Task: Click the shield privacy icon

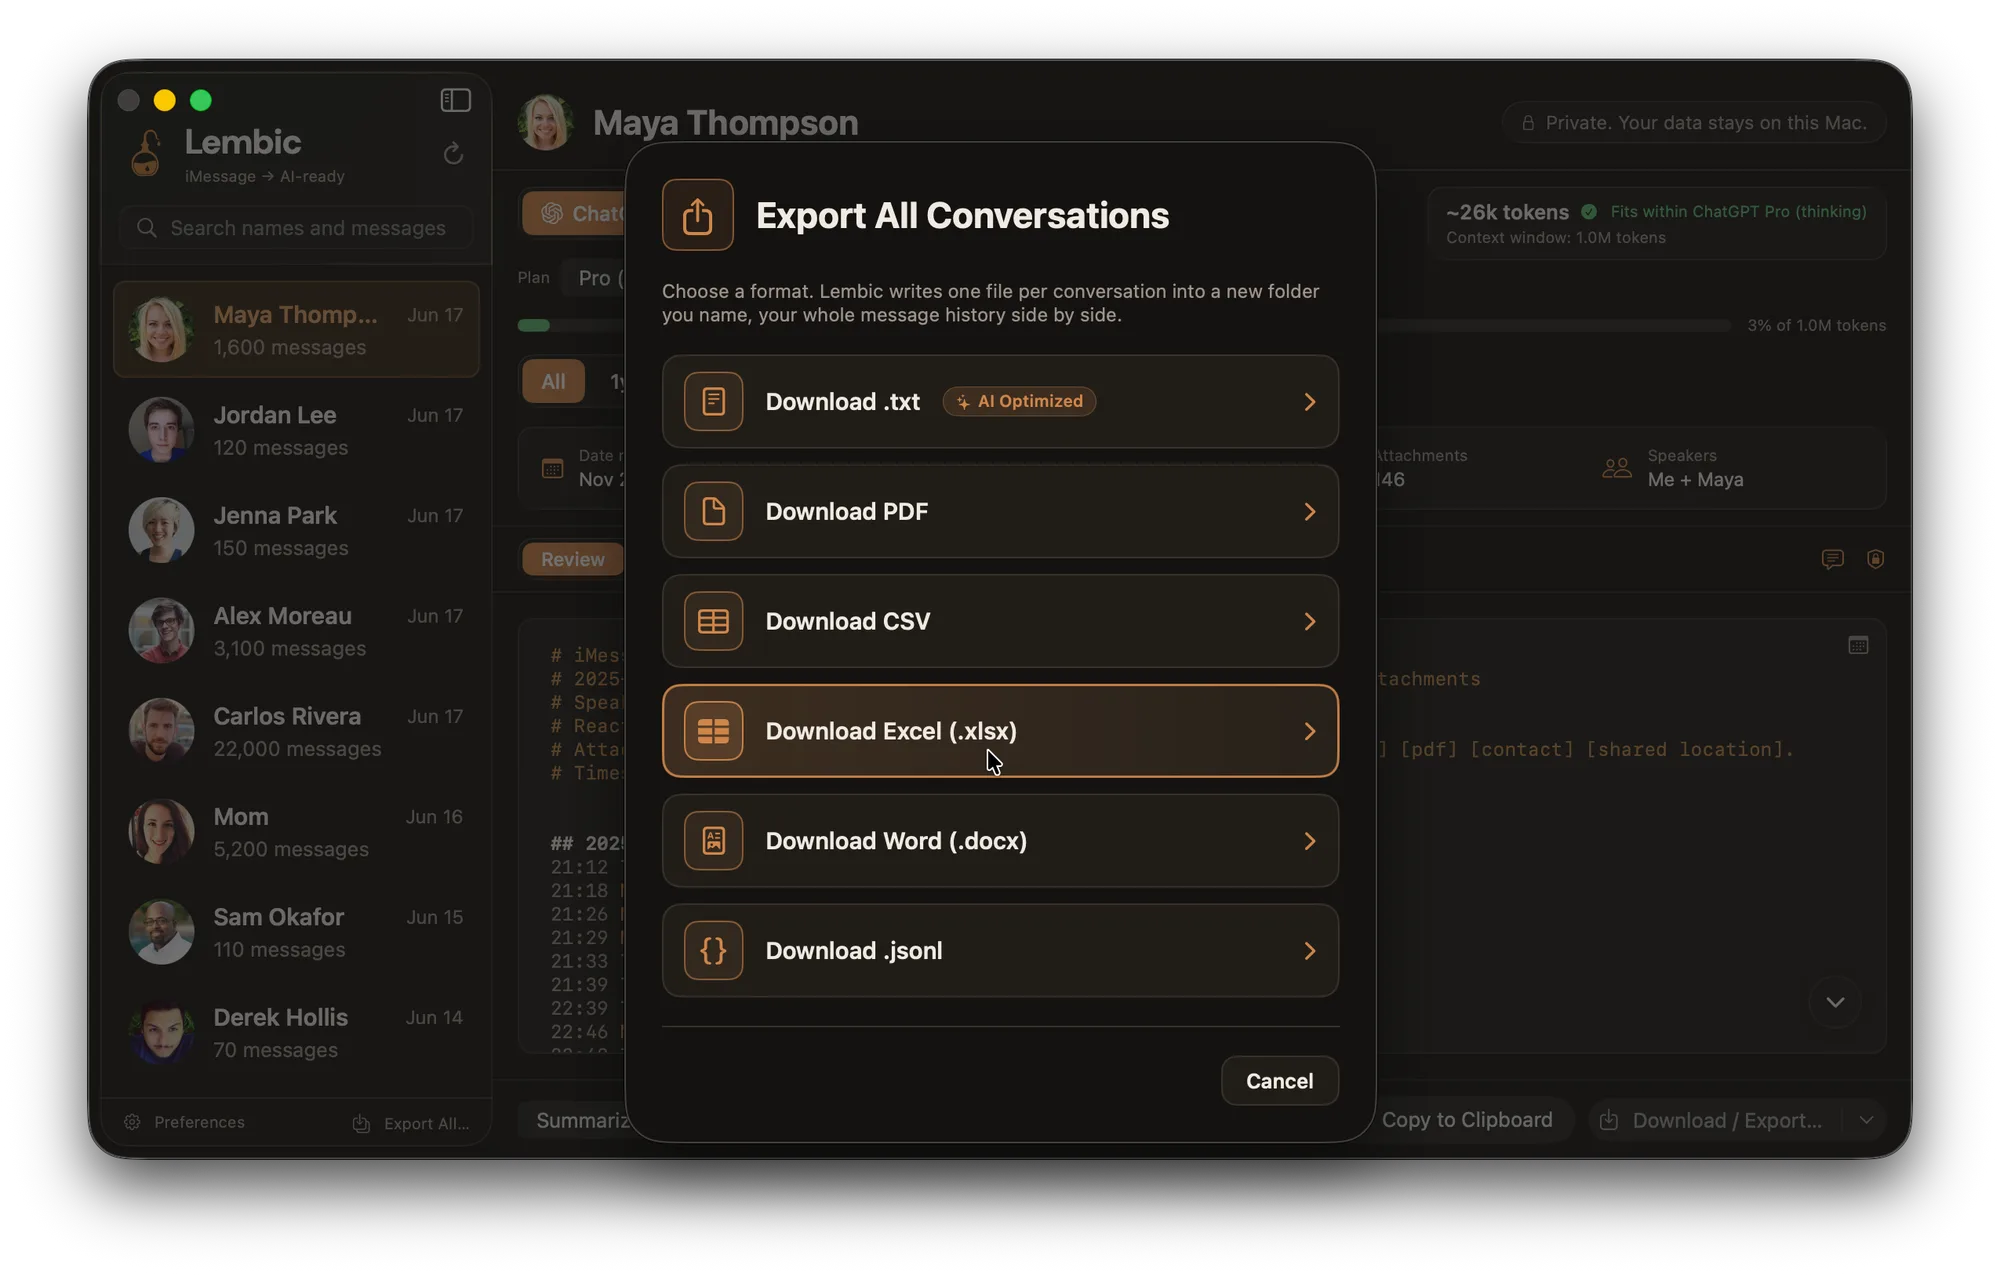Action: click(x=1876, y=559)
